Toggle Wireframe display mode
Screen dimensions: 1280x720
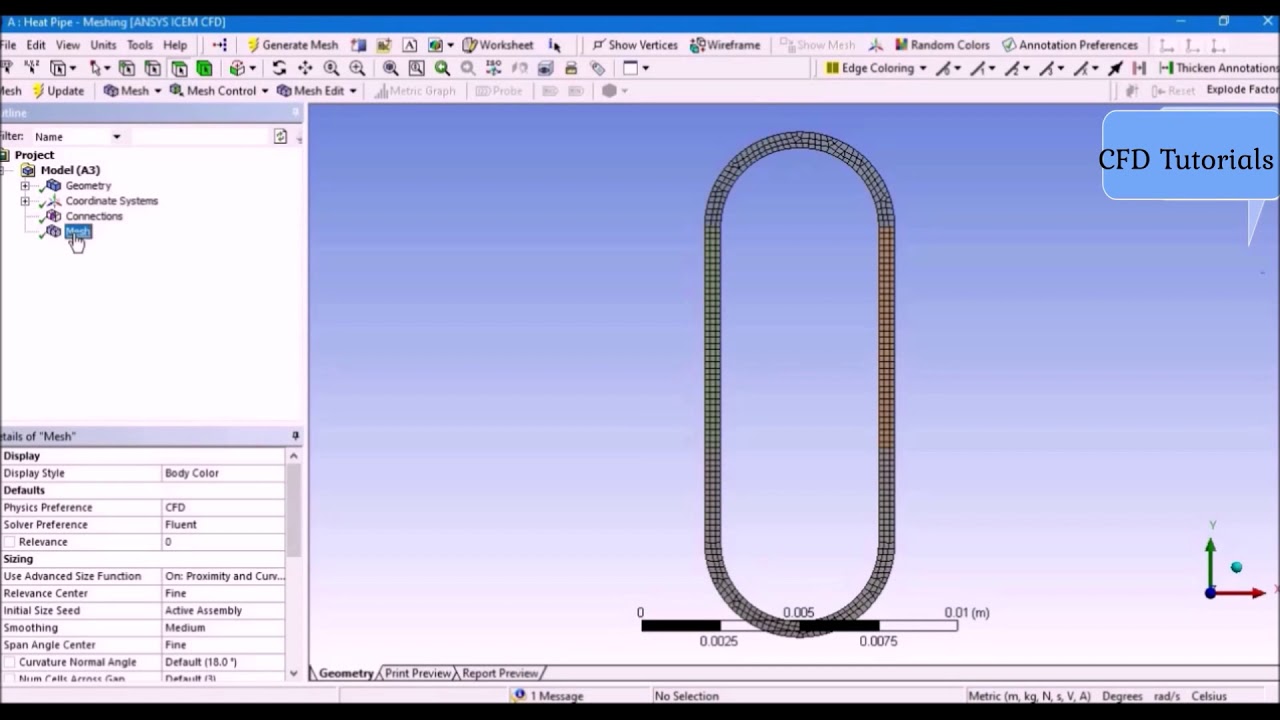pyautogui.click(x=725, y=45)
